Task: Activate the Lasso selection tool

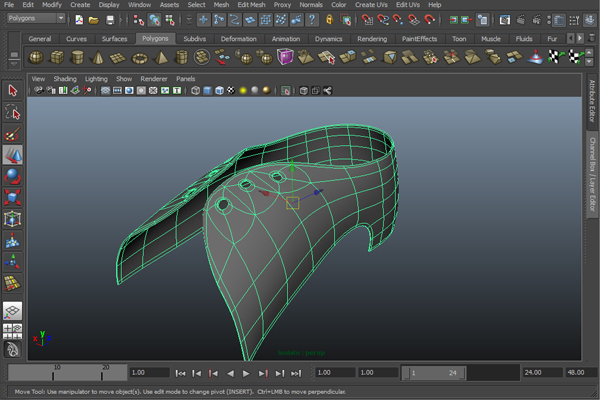Action: (13, 112)
